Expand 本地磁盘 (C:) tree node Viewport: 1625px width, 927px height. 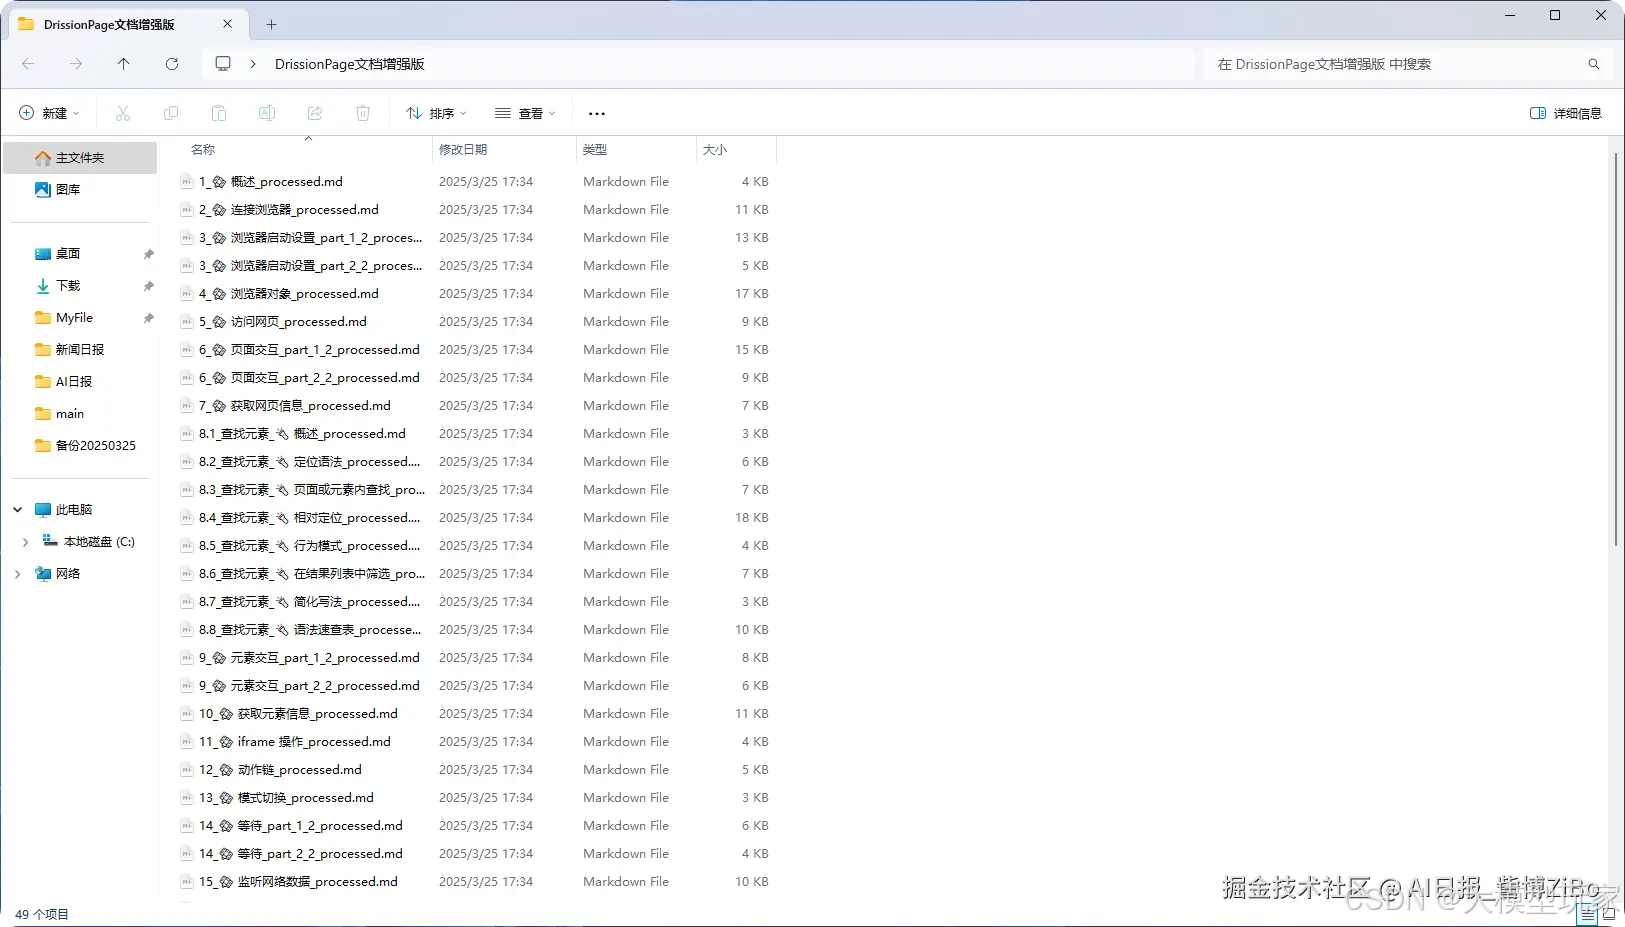pos(25,542)
